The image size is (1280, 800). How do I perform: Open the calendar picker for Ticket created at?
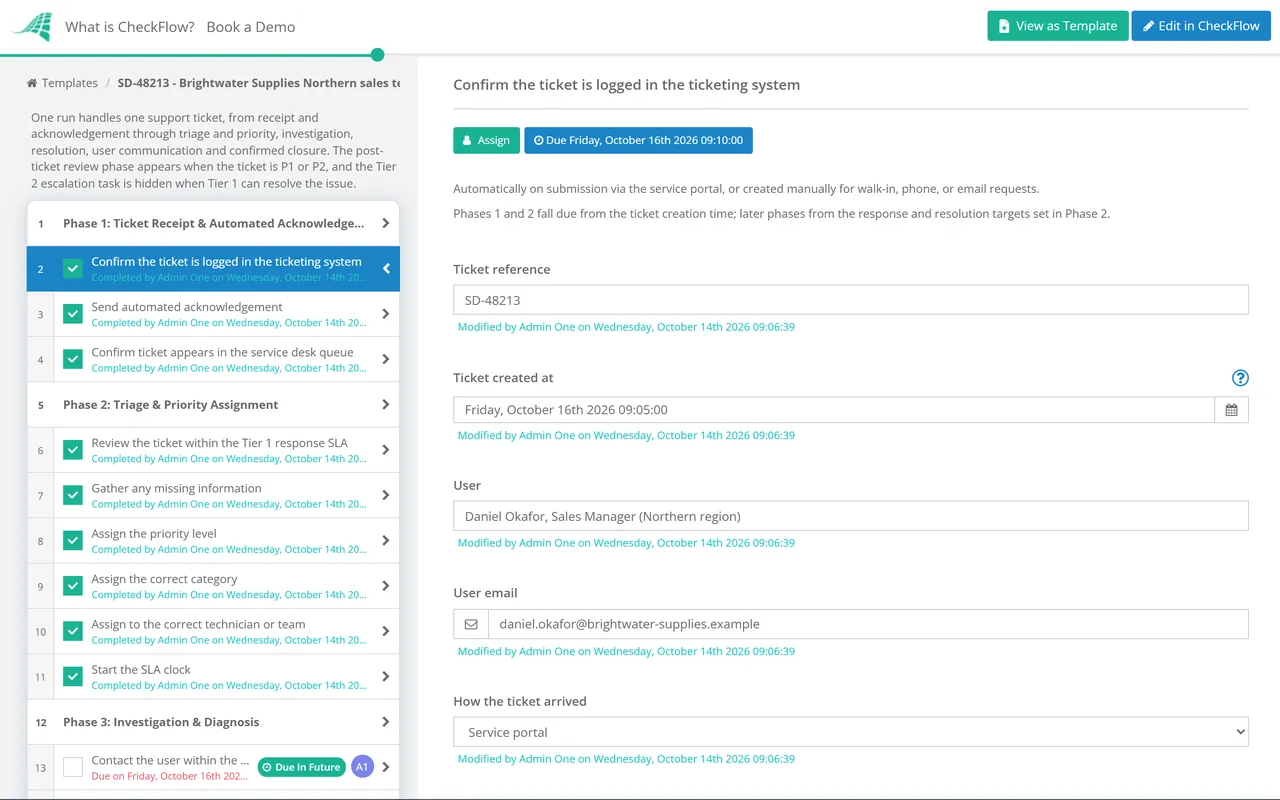click(x=1231, y=410)
